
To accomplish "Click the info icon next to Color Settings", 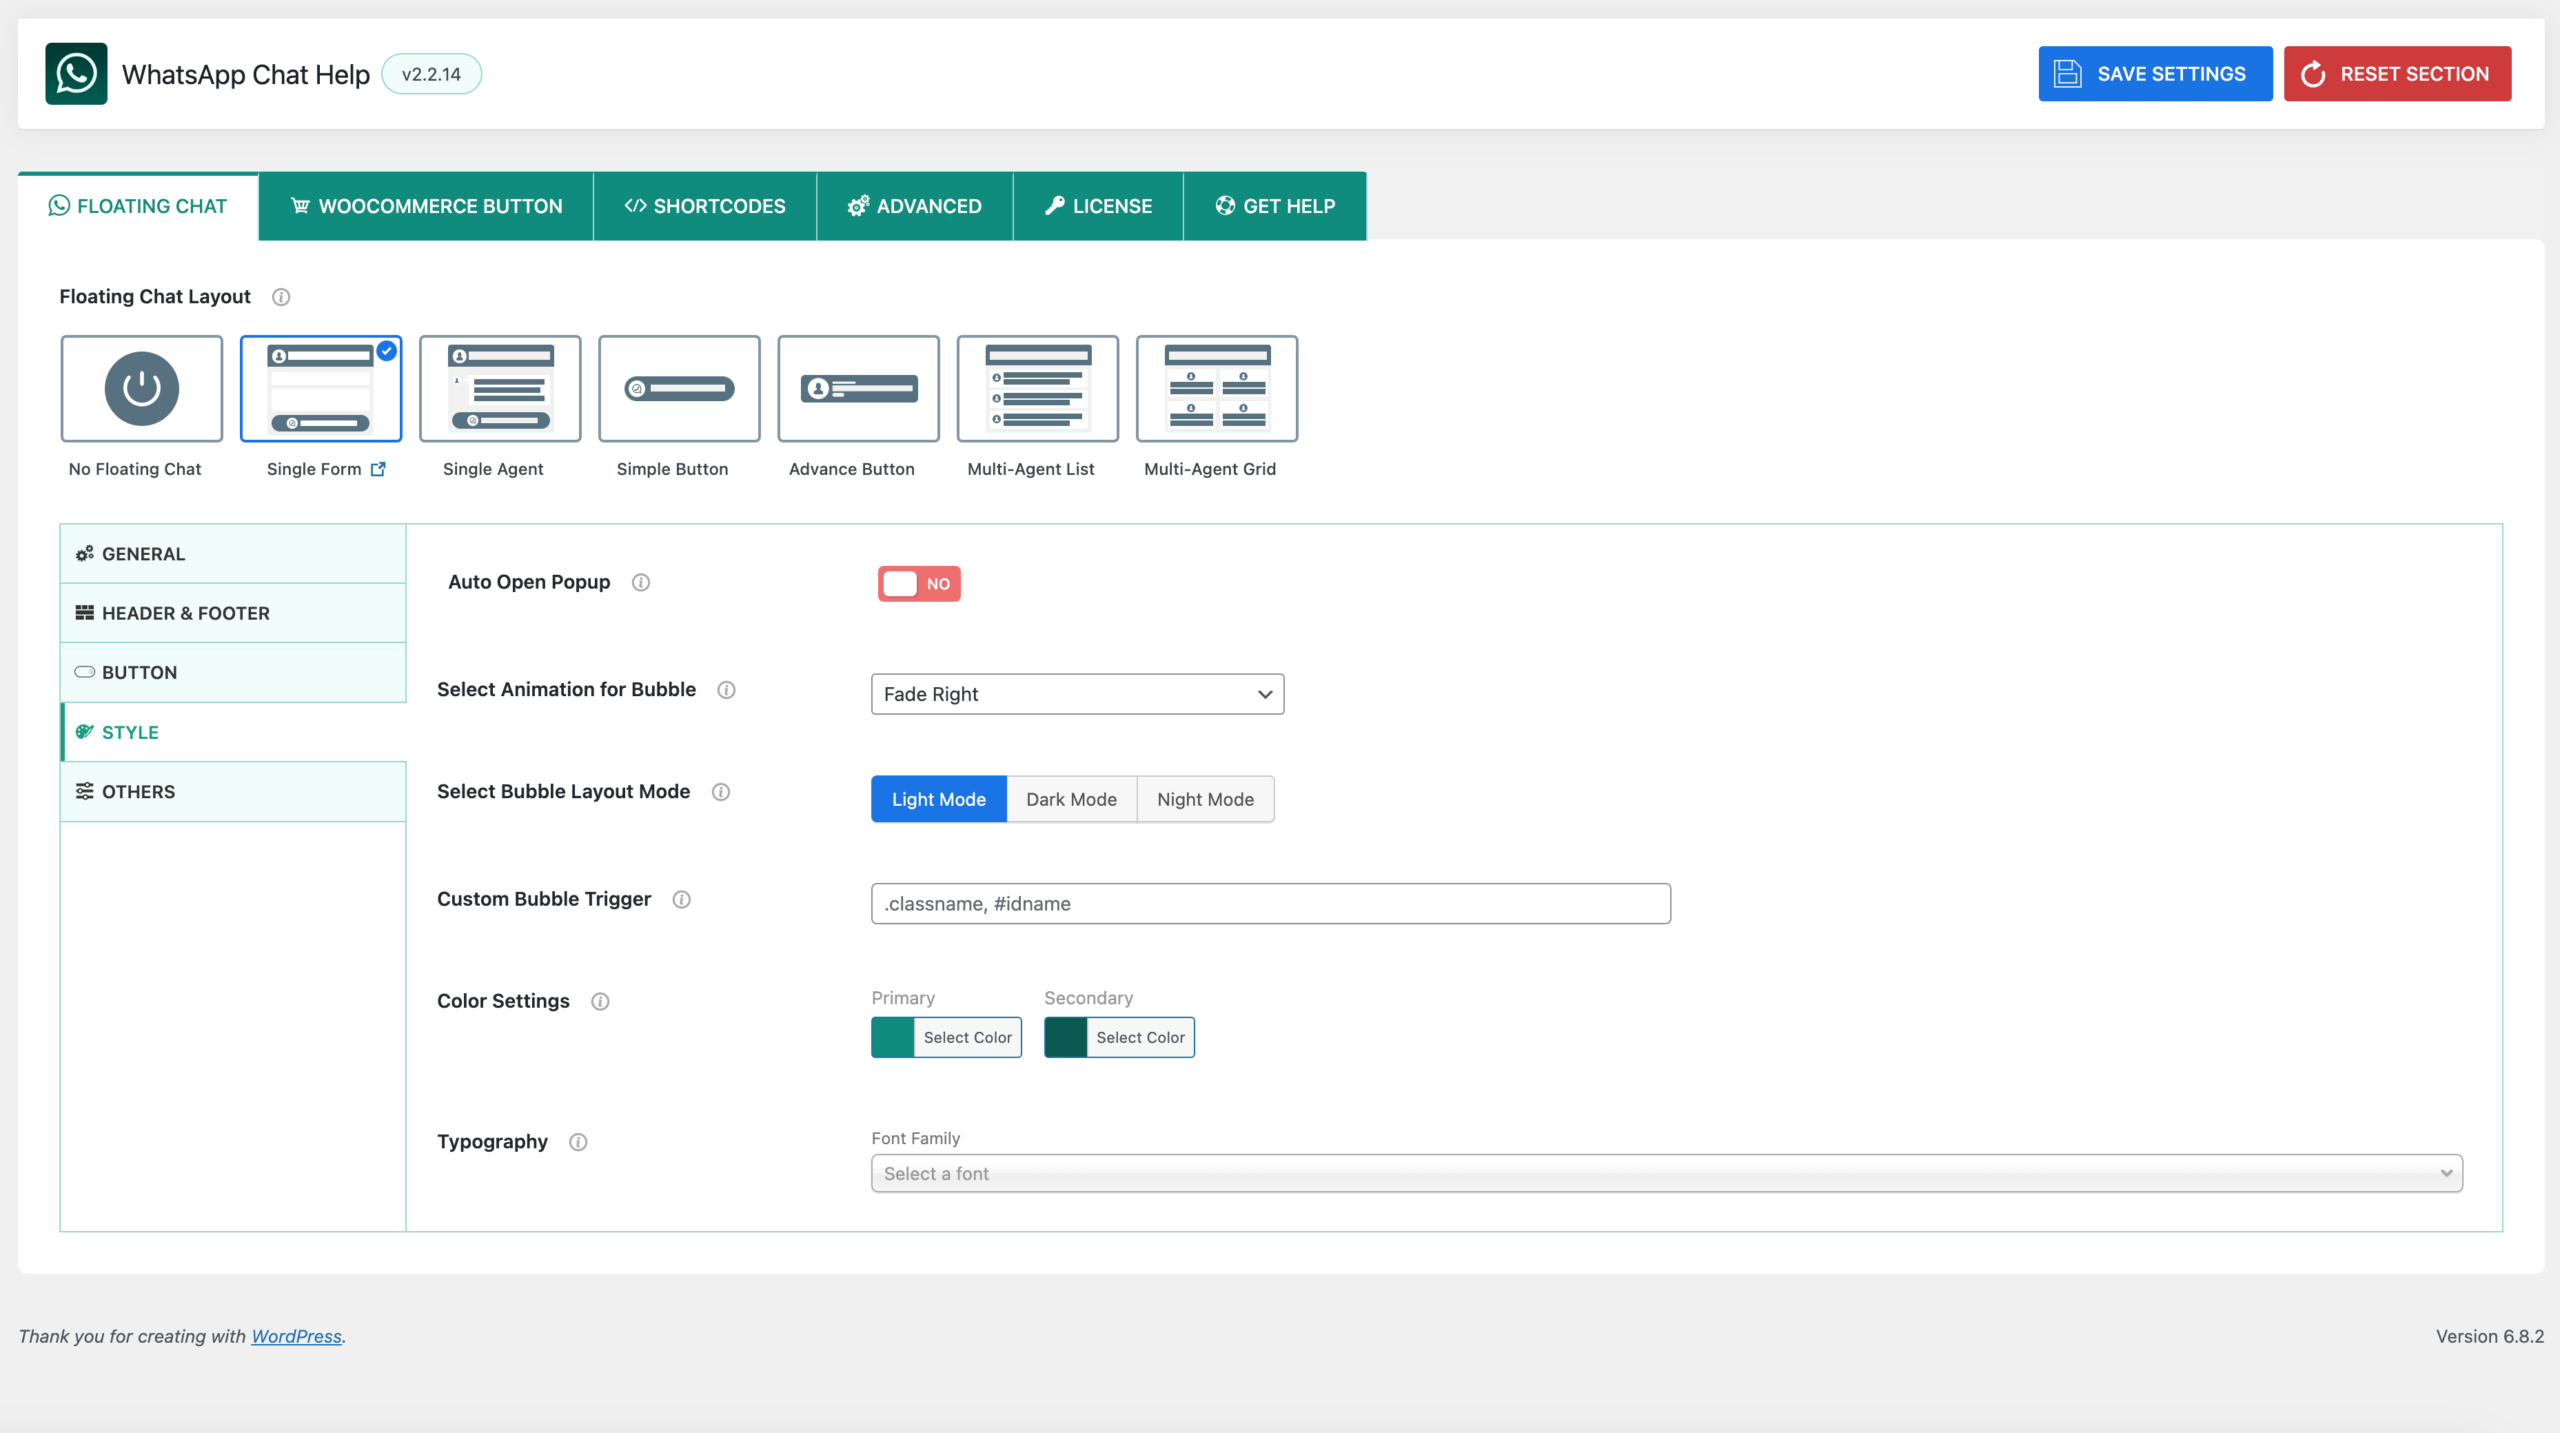I will point(600,1001).
